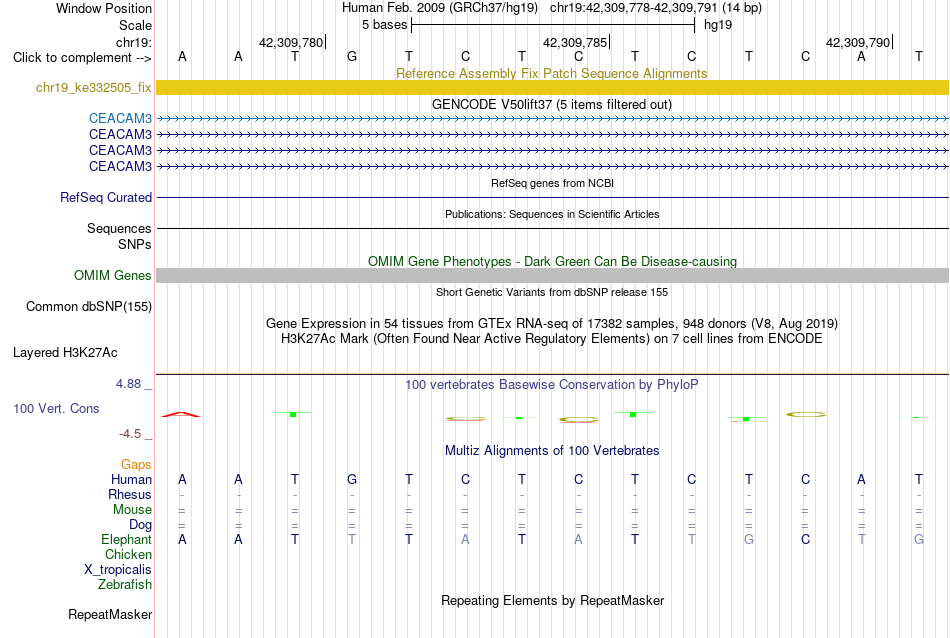Image resolution: width=950 pixels, height=638 pixels.
Task: Click 'Short Genetic Variants from dbSNP release 155'
Action: (552, 292)
